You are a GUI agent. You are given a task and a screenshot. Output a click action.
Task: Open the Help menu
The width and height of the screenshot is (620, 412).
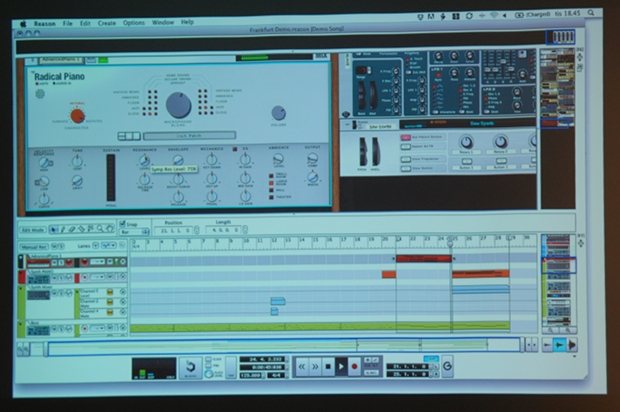pyautogui.click(x=187, y=22)
